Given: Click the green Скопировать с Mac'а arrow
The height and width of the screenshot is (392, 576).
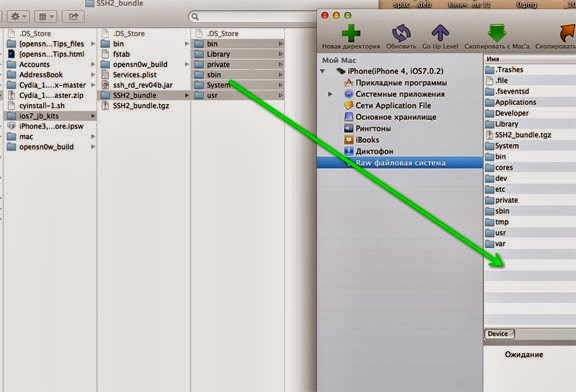Looking at the screenshot, I should coord(497,33).
